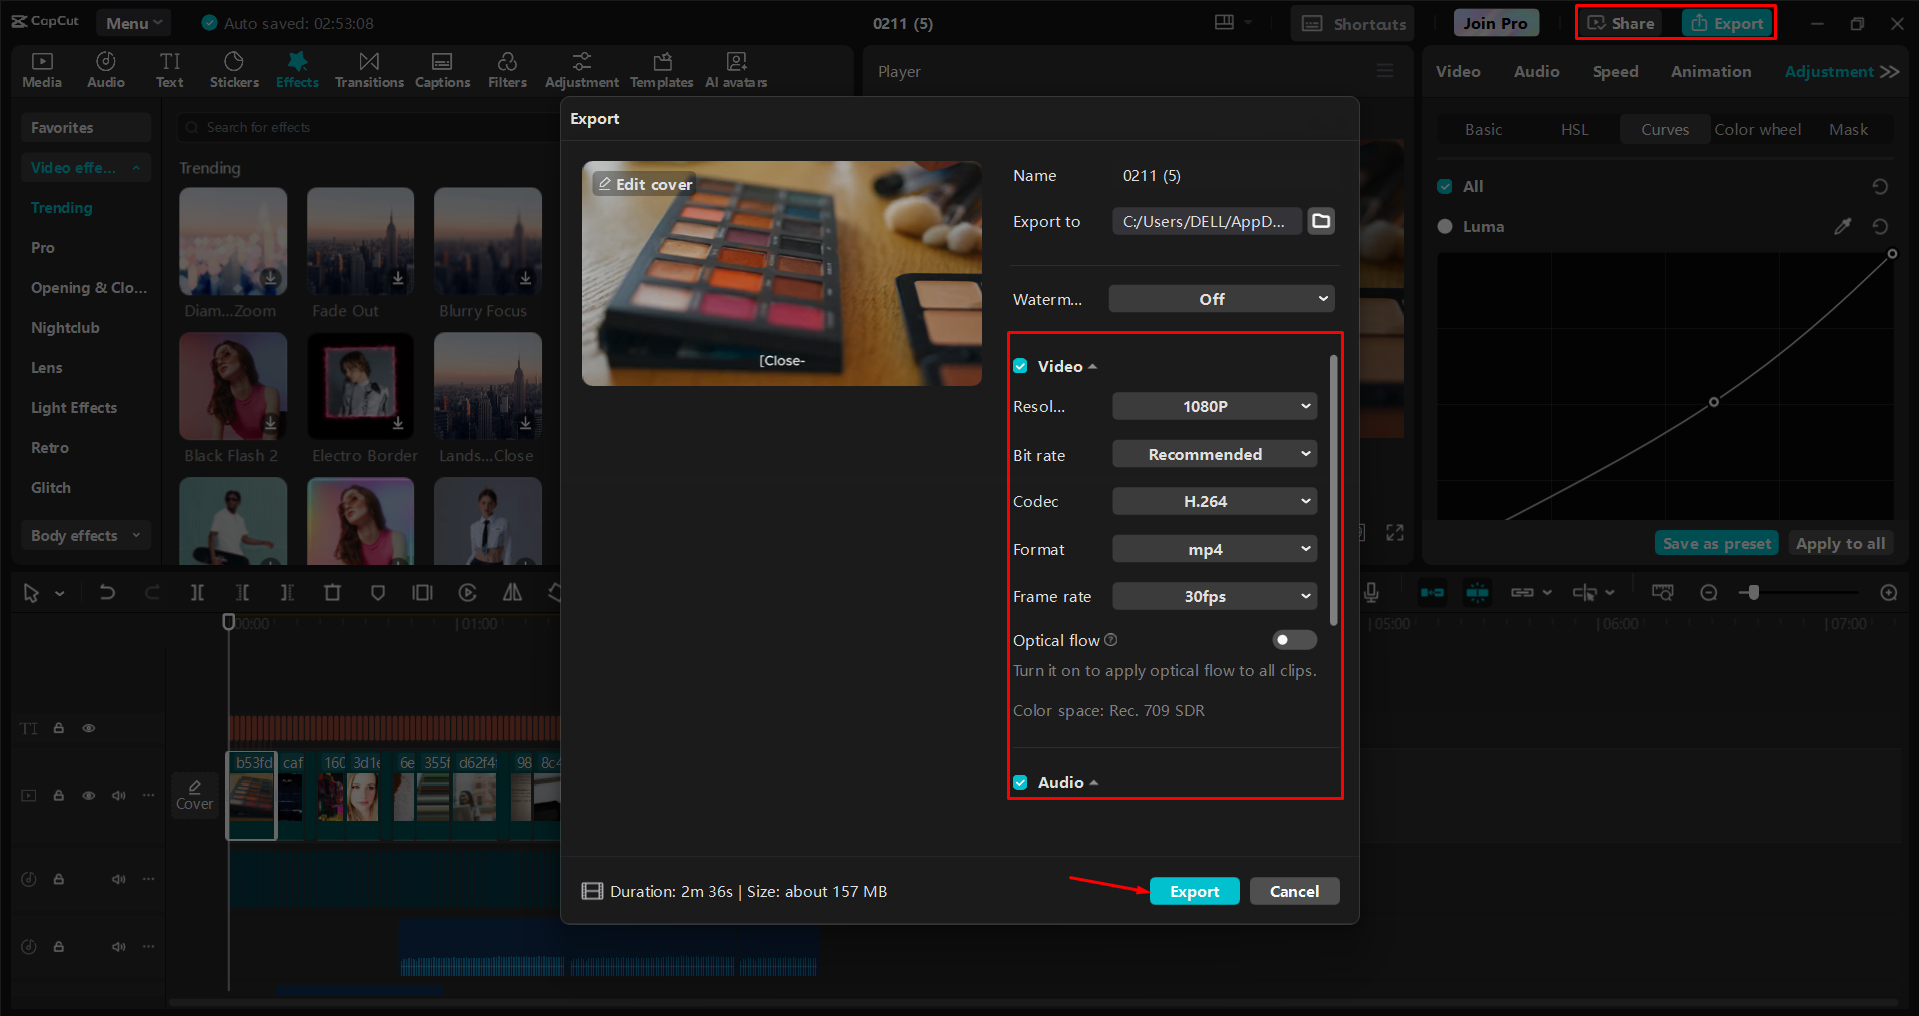1919x1016 pixels.
Task: Open the Frame rate dropdown
Action: pos(1214,596)
